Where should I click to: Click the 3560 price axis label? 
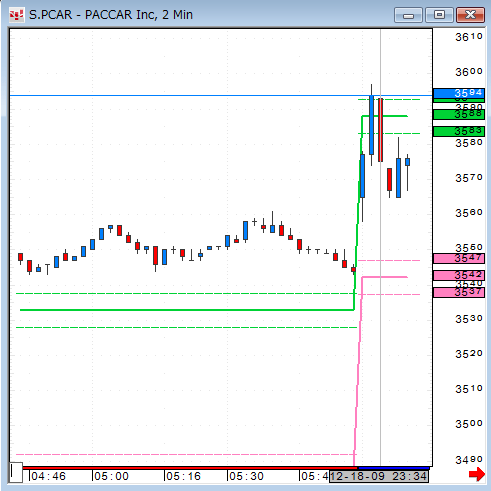(x=469, y=213)
